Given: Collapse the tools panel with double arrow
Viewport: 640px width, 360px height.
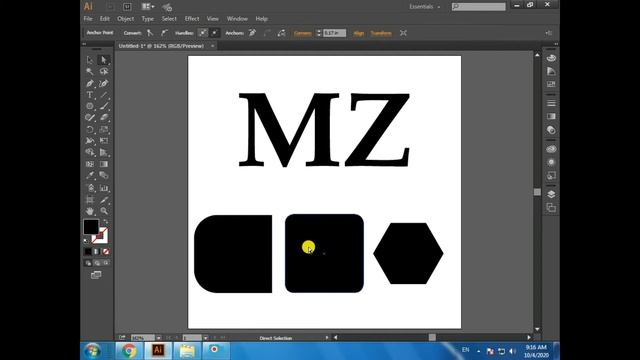Looking at the screenshot, I should point(84,44).
